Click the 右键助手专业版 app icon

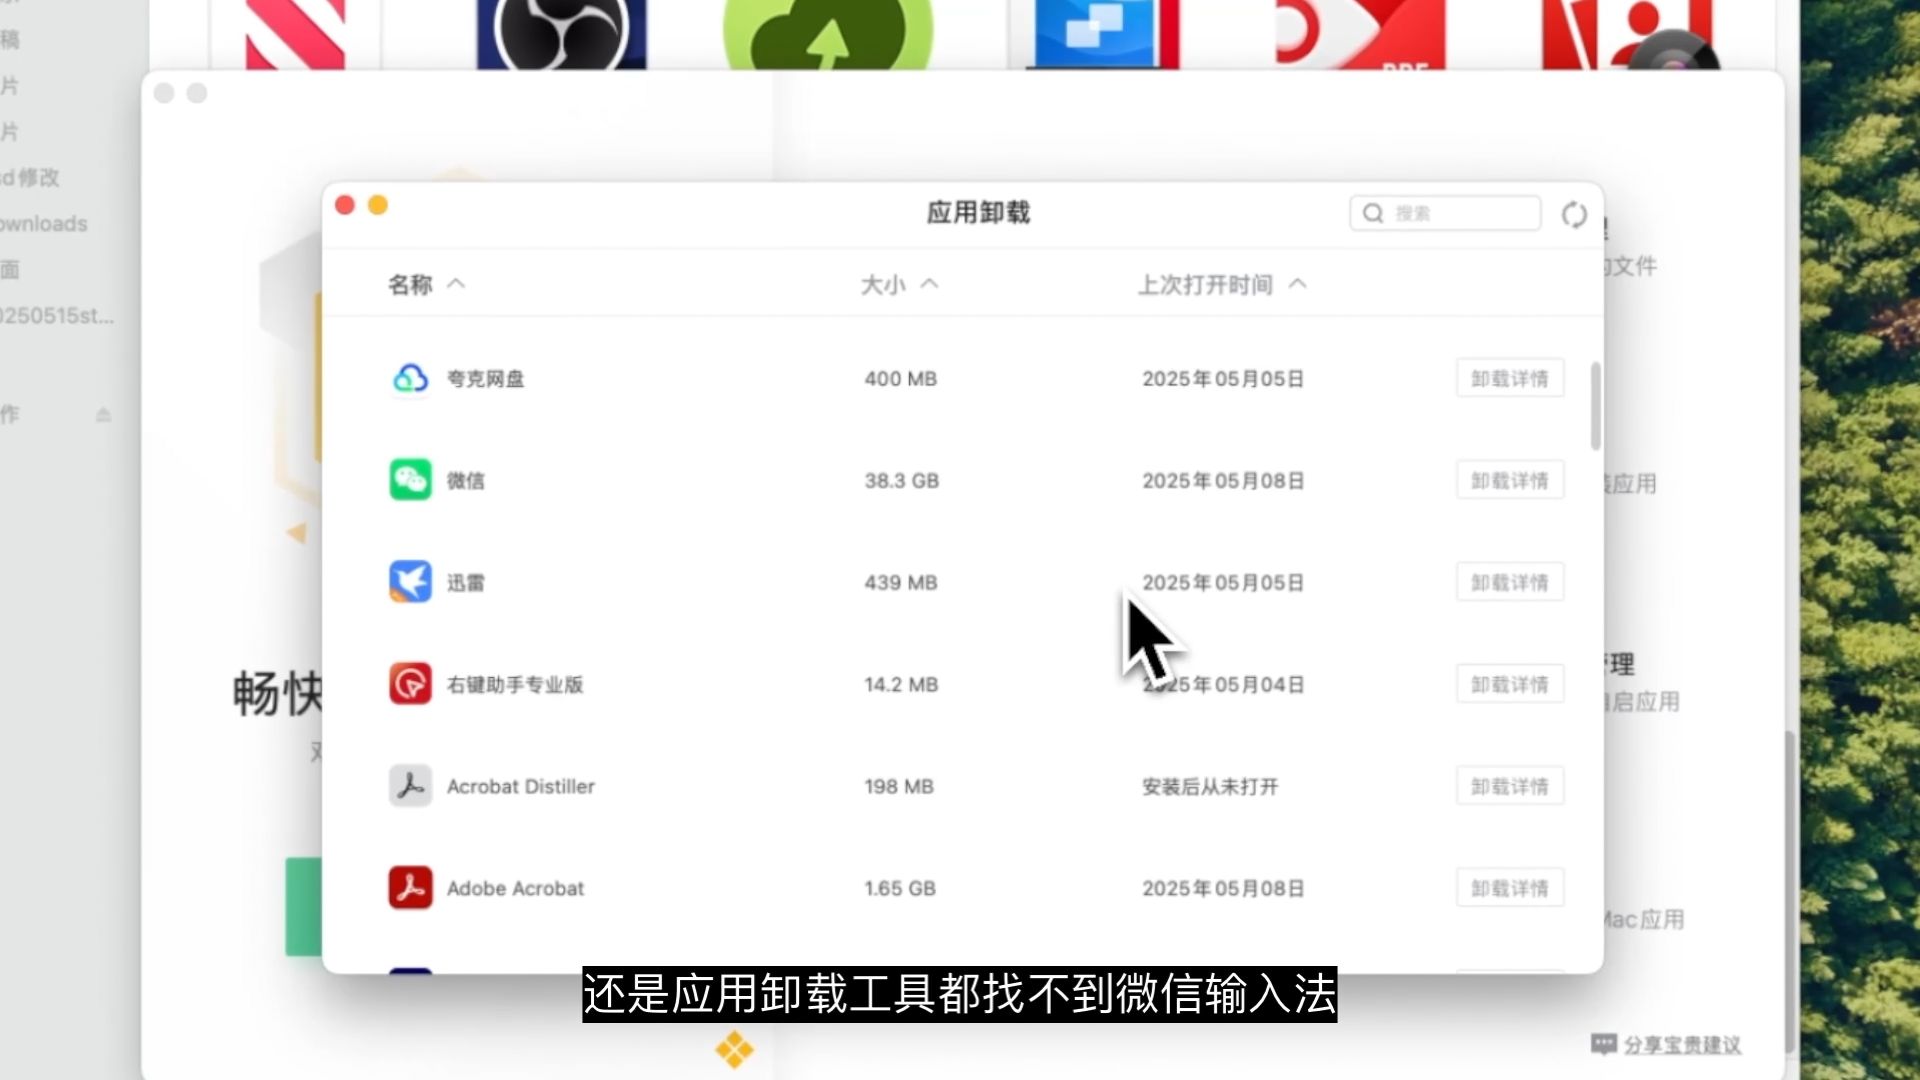(x=410, y=684)
